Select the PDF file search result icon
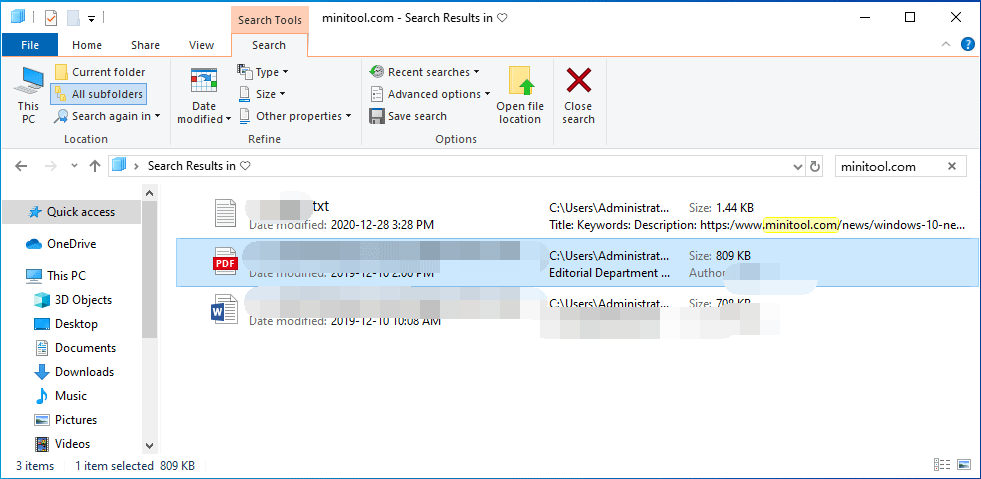 [x=225, y=263]
